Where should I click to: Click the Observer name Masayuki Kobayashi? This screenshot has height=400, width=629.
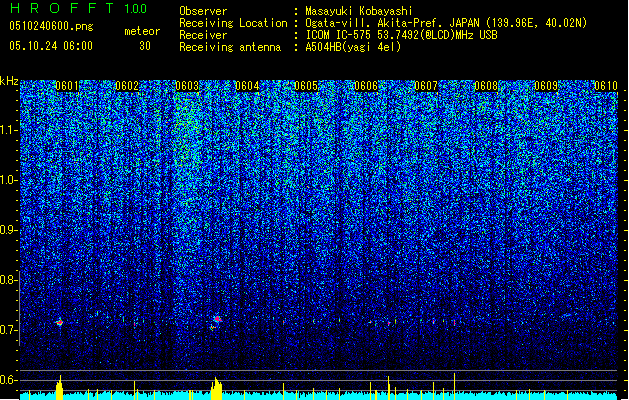point(359,11)
